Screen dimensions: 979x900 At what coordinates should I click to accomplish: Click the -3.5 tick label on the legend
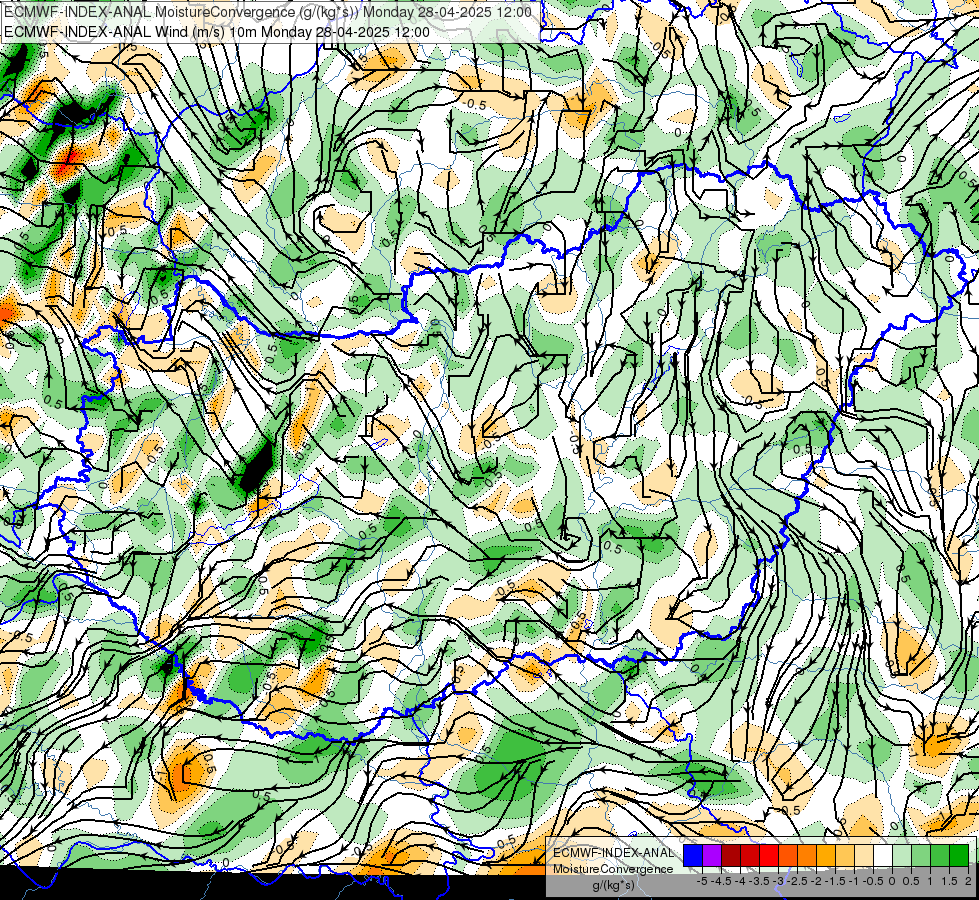click(759, 881)
